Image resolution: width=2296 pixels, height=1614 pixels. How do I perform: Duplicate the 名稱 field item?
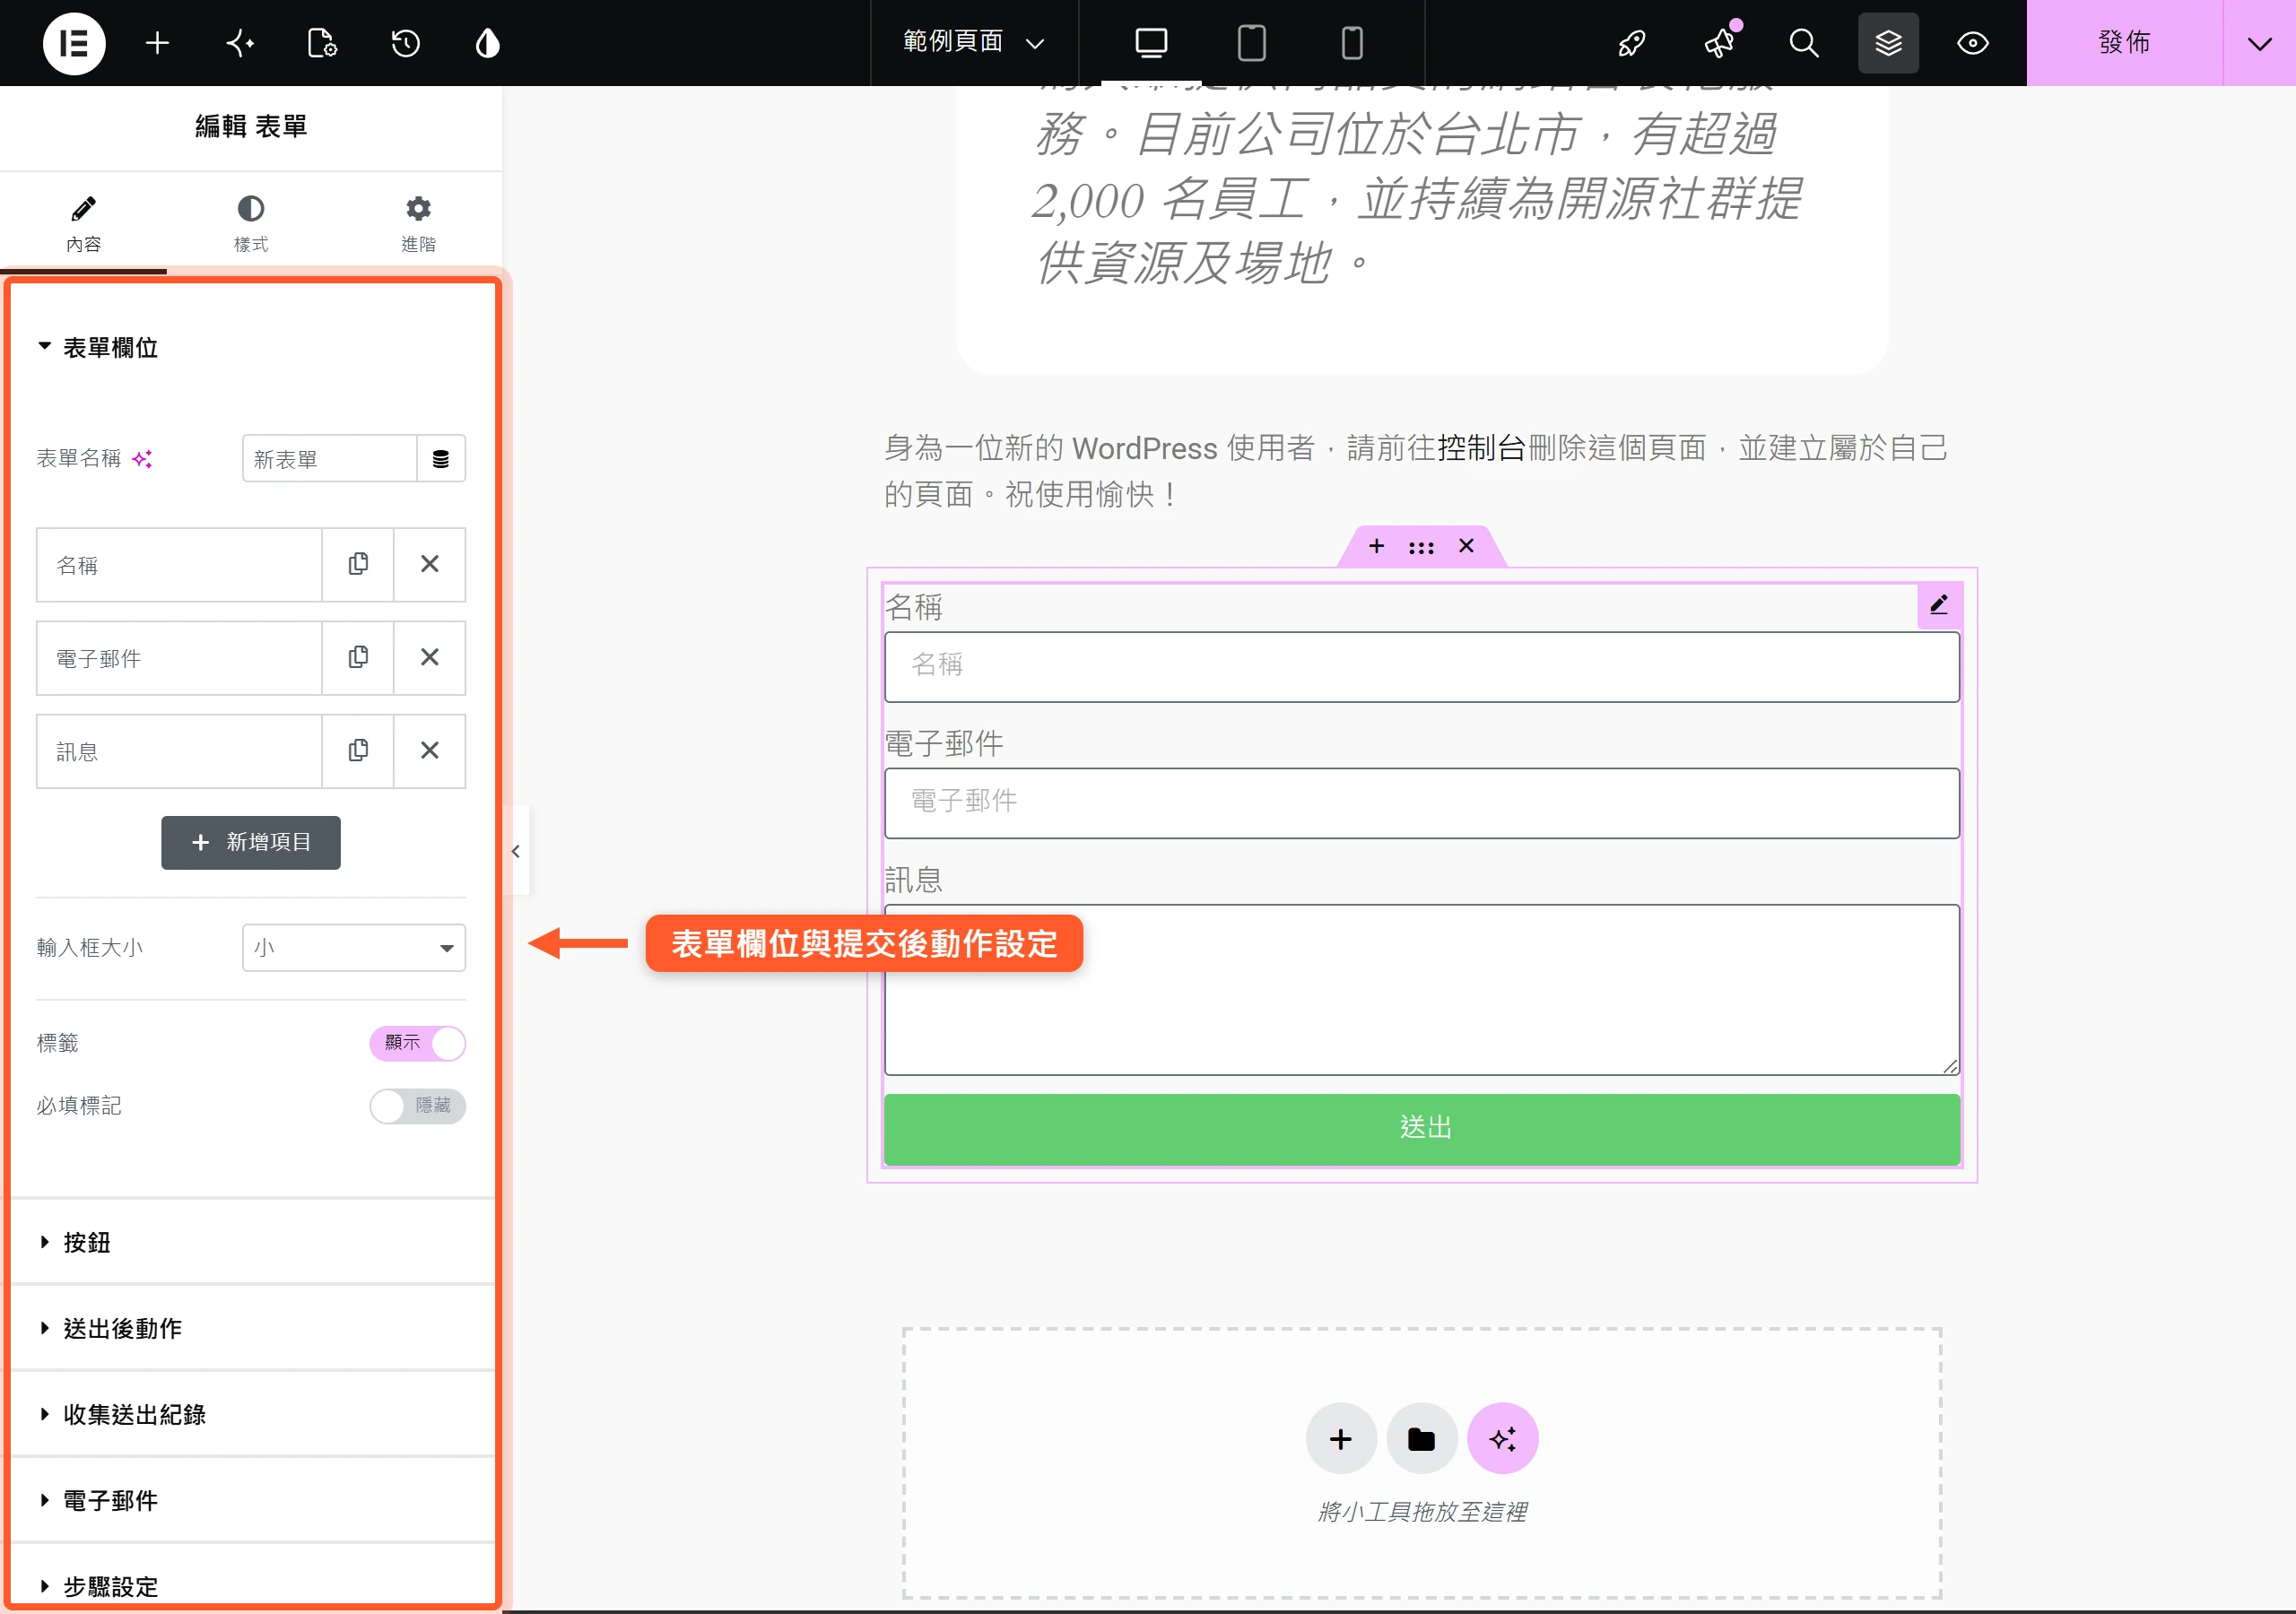point(358,564)
